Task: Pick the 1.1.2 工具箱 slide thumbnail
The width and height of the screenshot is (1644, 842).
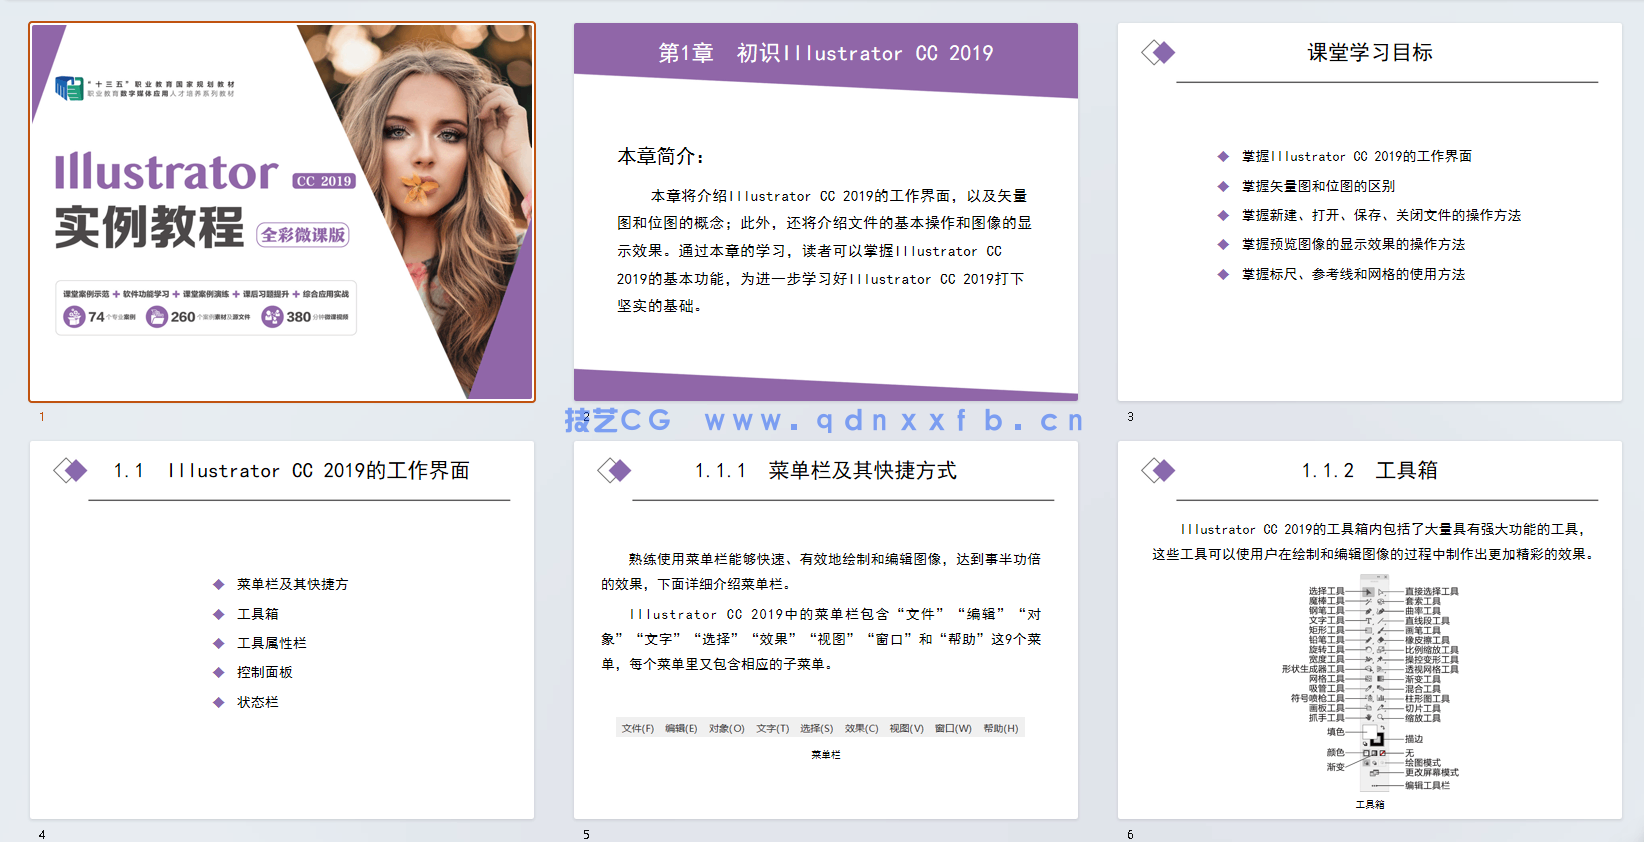Action: [1370, 630]
